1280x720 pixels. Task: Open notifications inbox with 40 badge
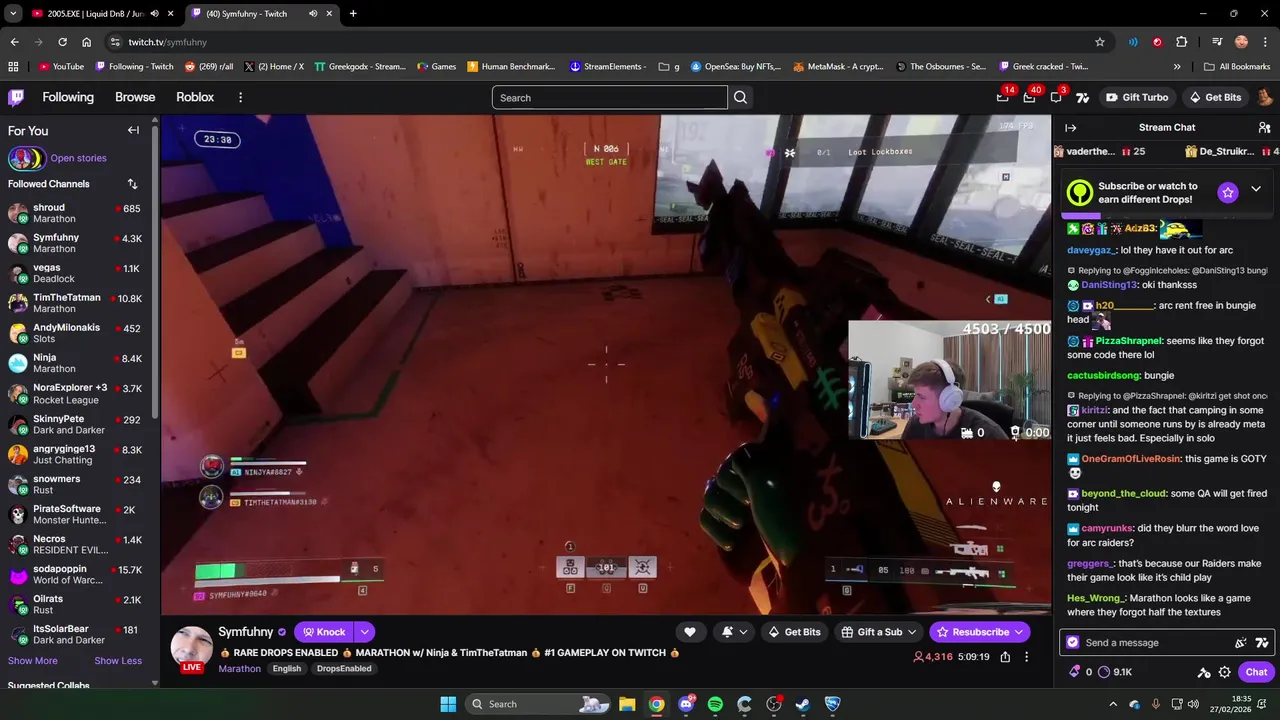click(x=1030, y=97)
